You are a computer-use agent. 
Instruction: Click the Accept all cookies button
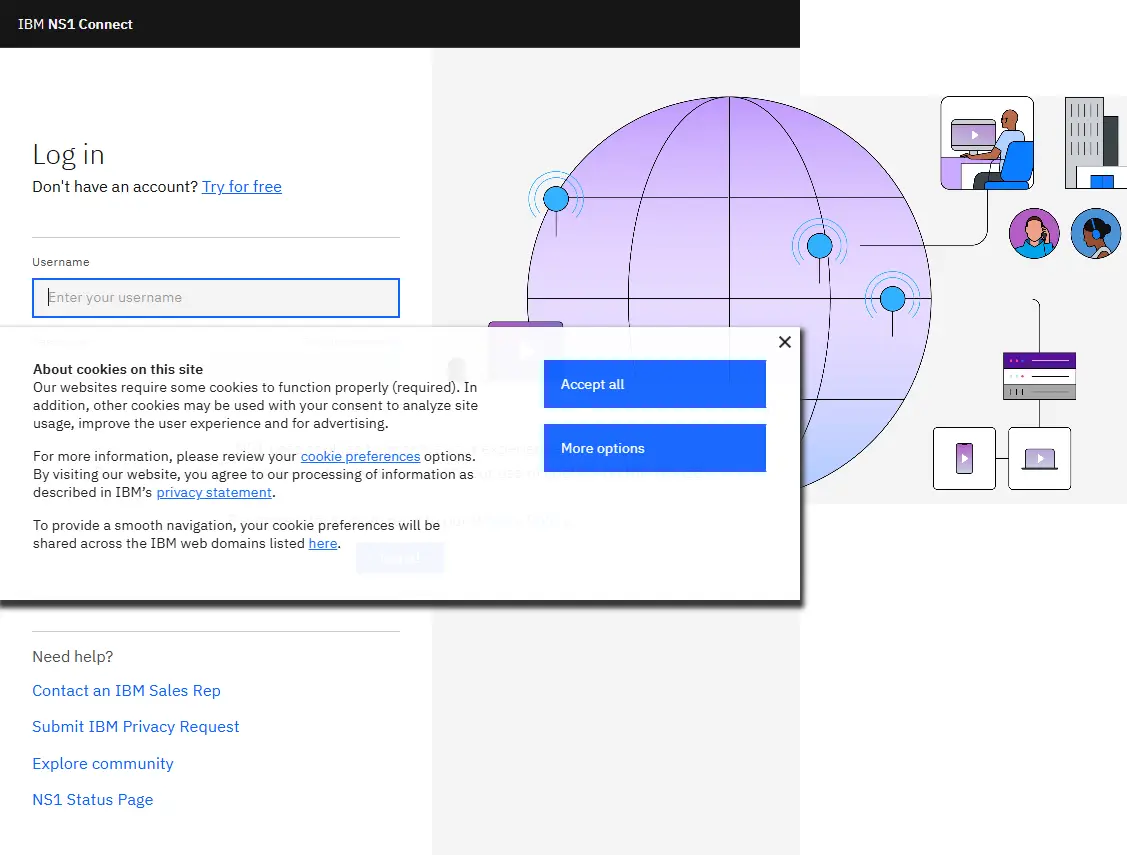(655, 384)
